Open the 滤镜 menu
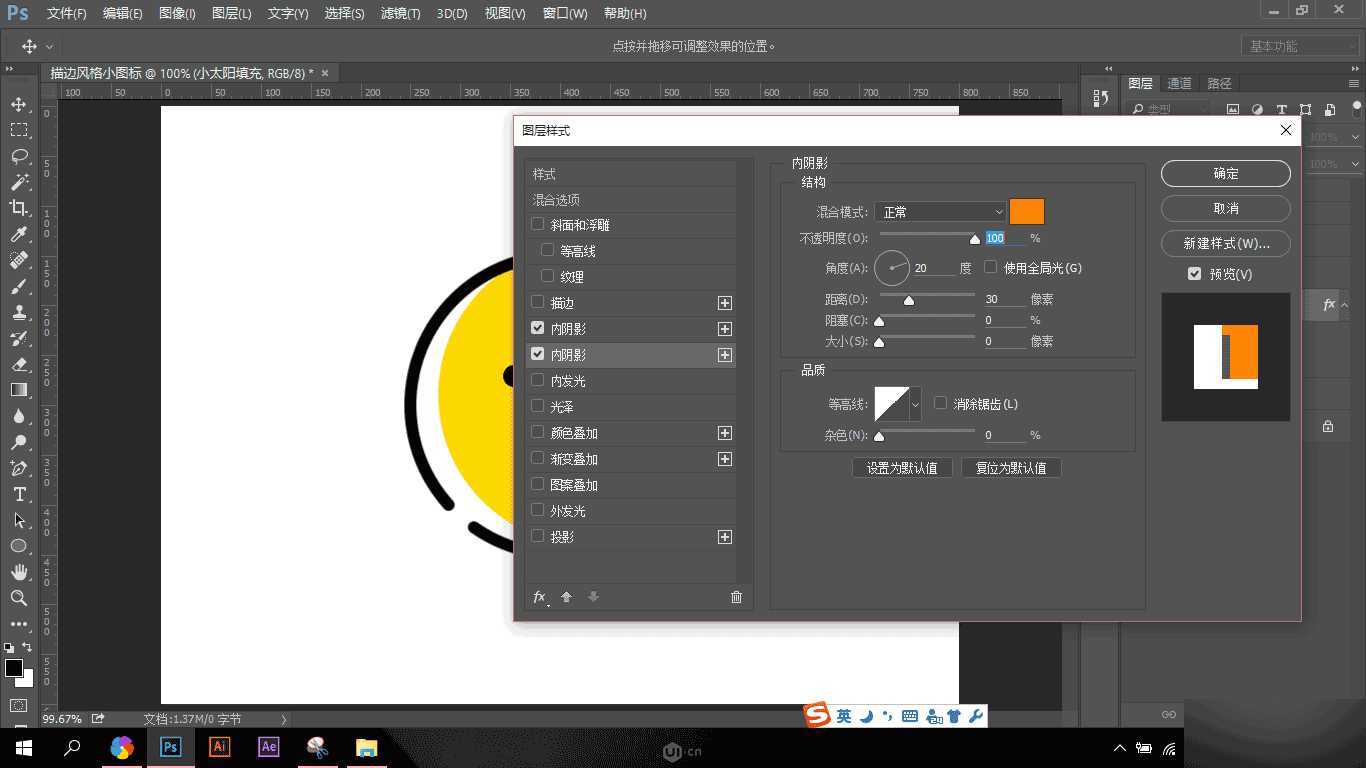The width and height of the screenshot is (1366, 768). click(398, 13)
